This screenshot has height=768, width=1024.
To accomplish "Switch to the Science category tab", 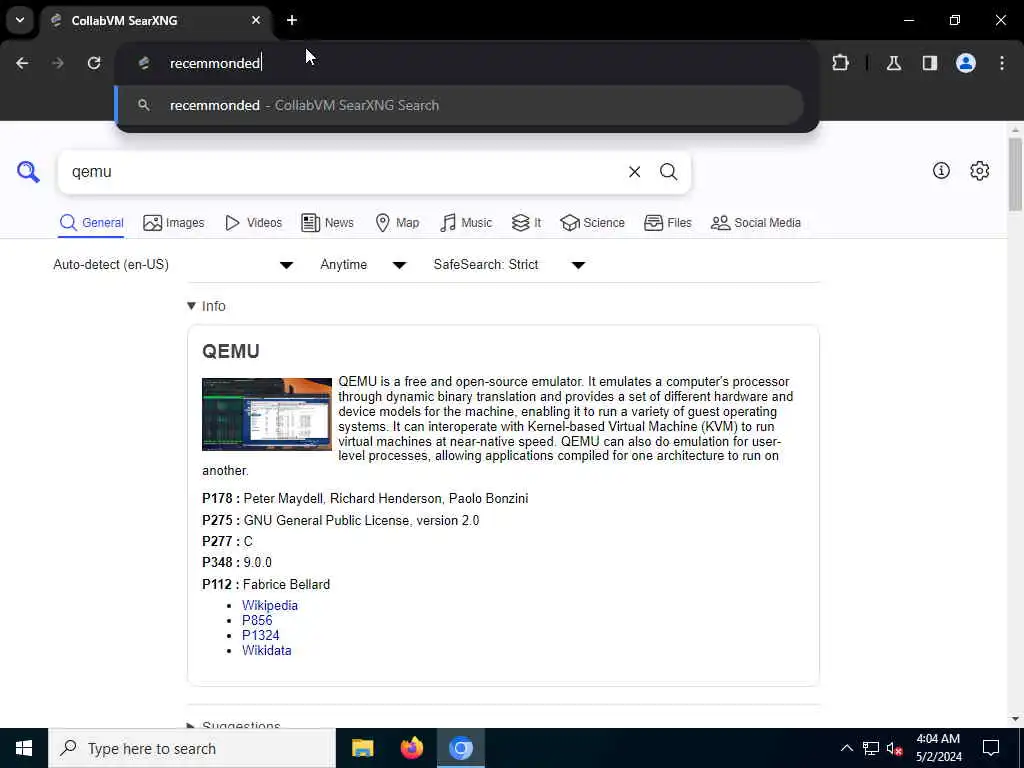I will click(x=592, y=223).
